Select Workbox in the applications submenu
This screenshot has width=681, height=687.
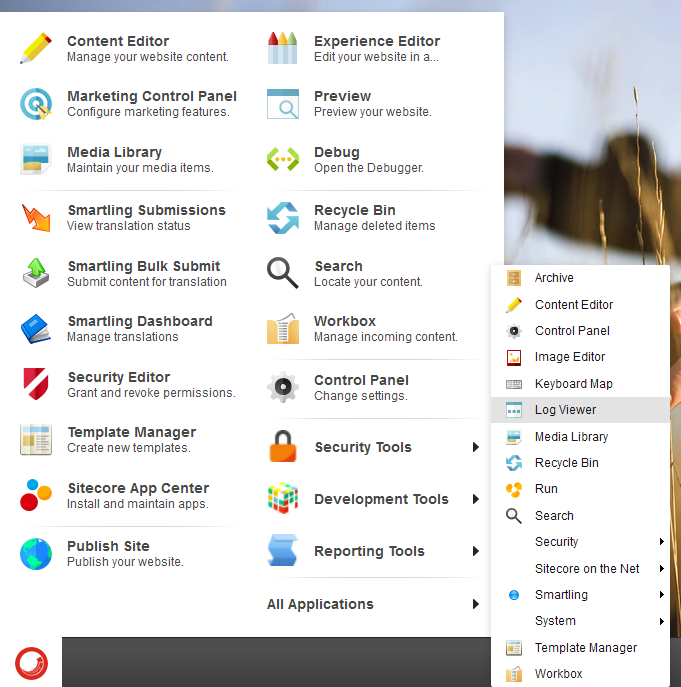click(x=581, y=674)
